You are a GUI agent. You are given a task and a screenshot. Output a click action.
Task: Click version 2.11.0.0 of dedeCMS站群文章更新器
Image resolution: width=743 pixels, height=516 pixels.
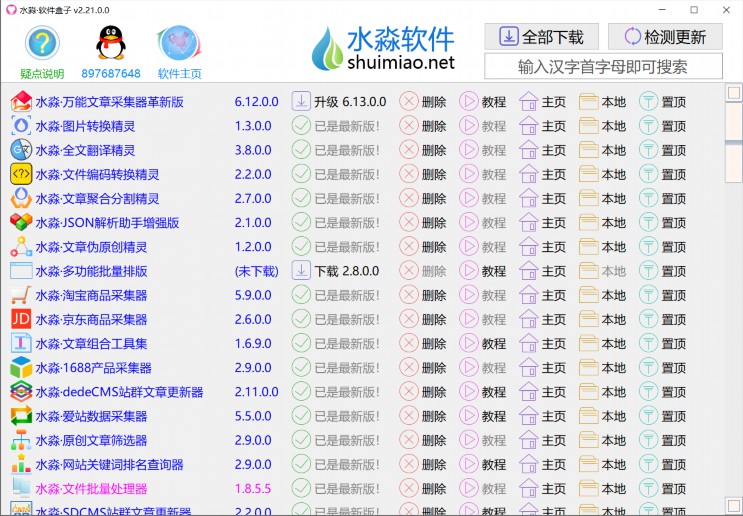click(256, 392)
